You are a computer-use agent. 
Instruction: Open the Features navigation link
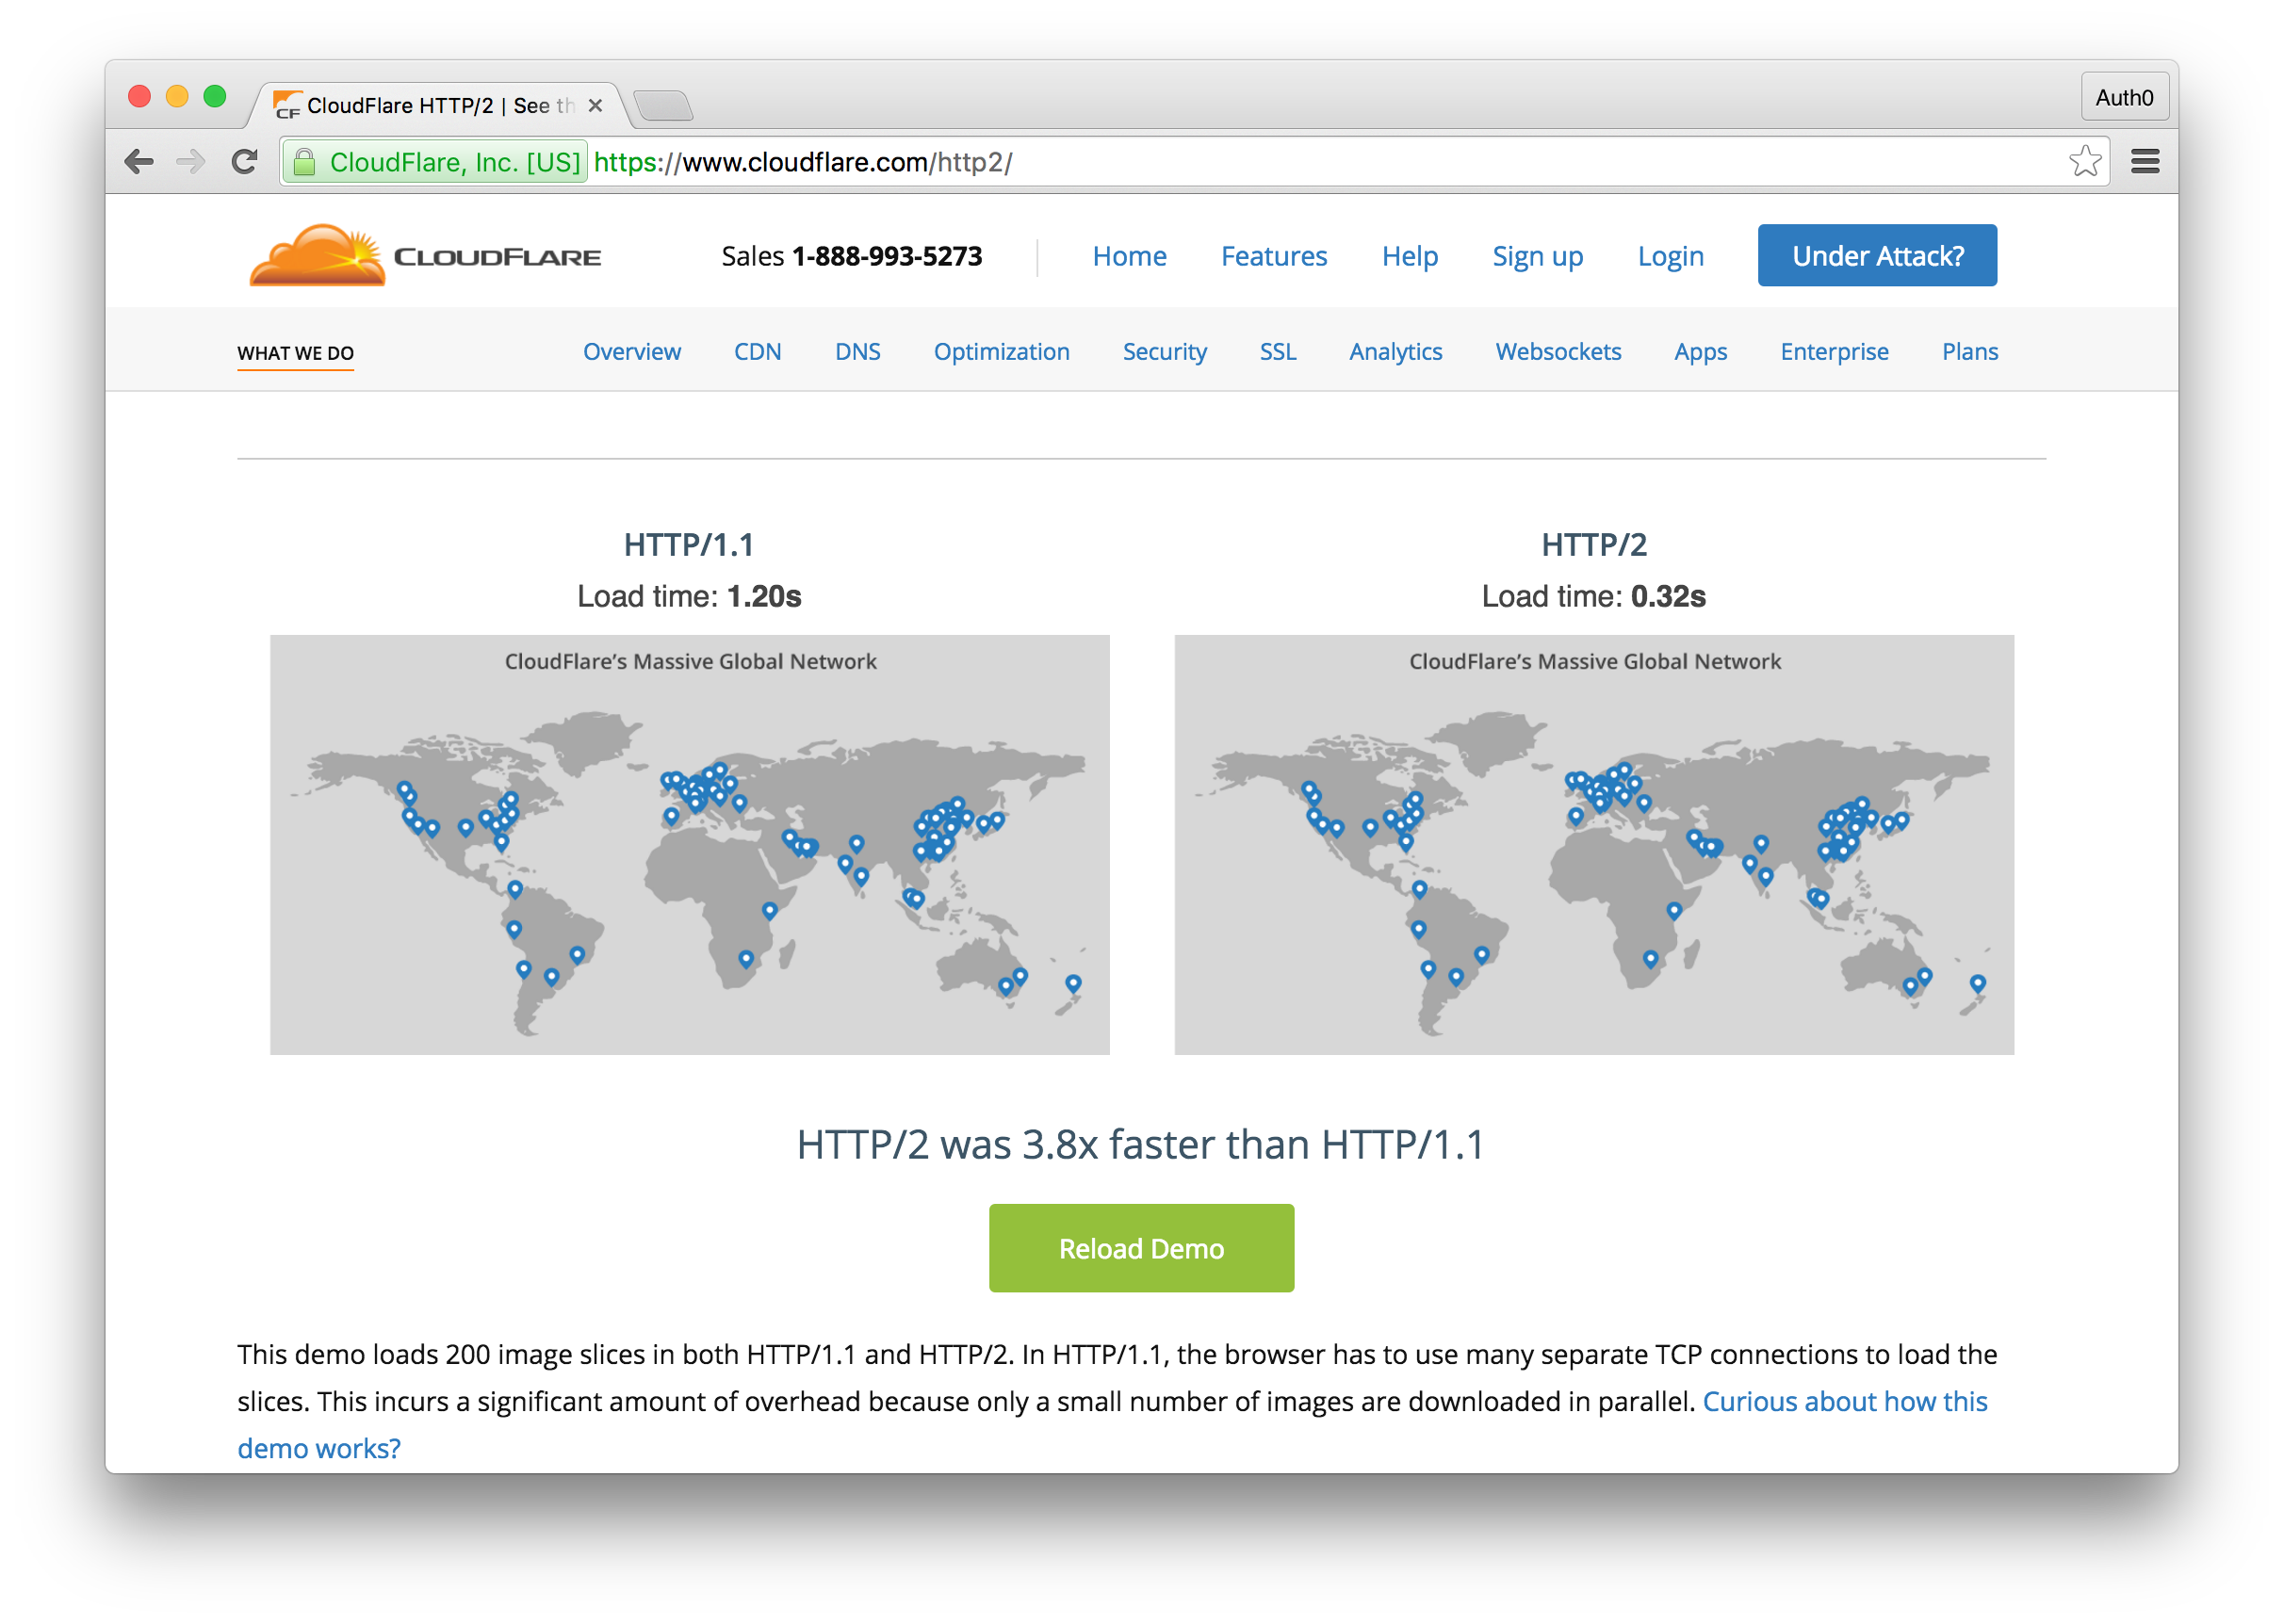point(1273,256)
